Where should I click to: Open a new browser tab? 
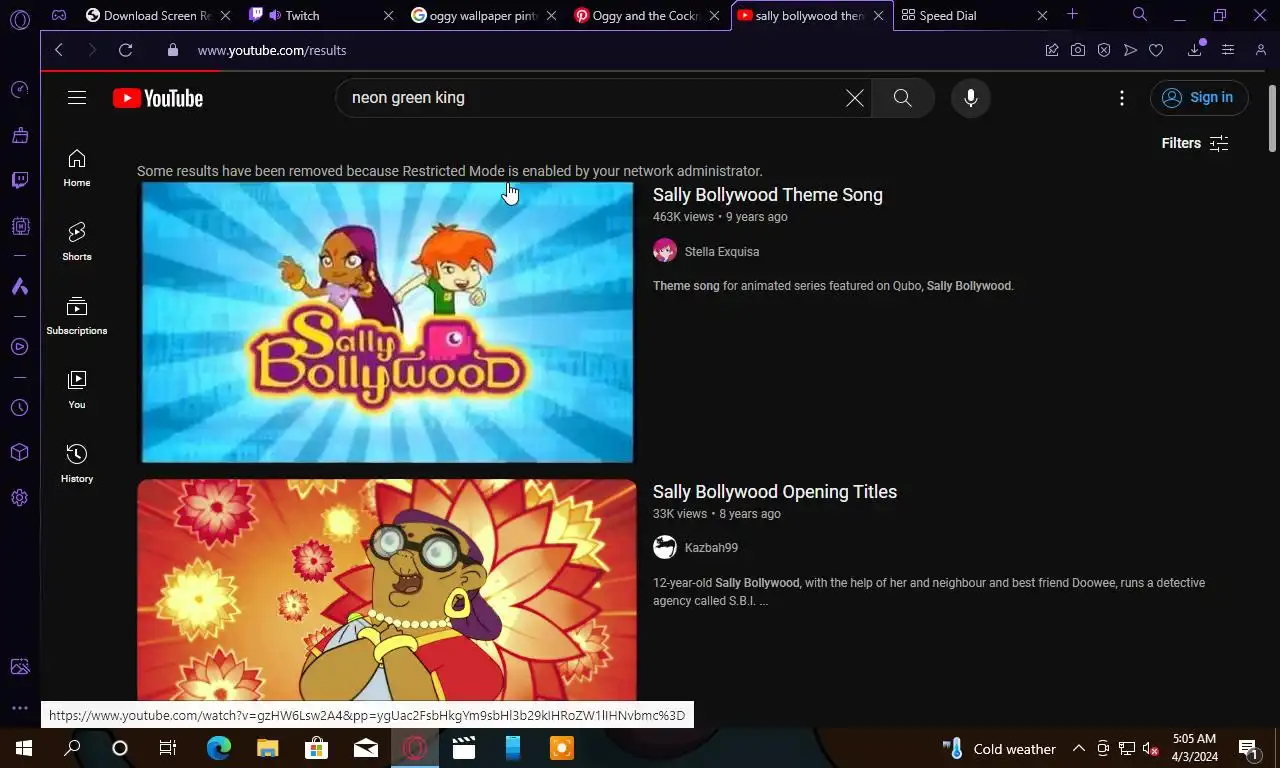pos(1072,14)
